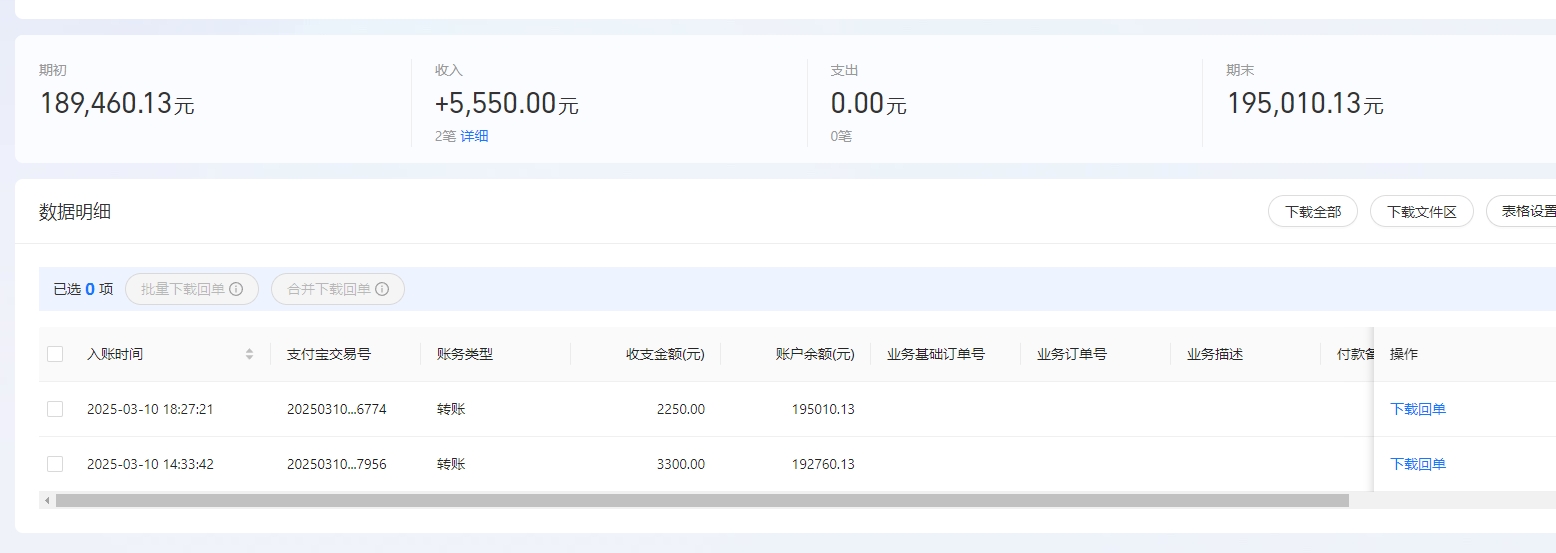Click transaction number 20250310...7956
The height and width of the screenshot is (553, 1556).
[x=336, y=464]
